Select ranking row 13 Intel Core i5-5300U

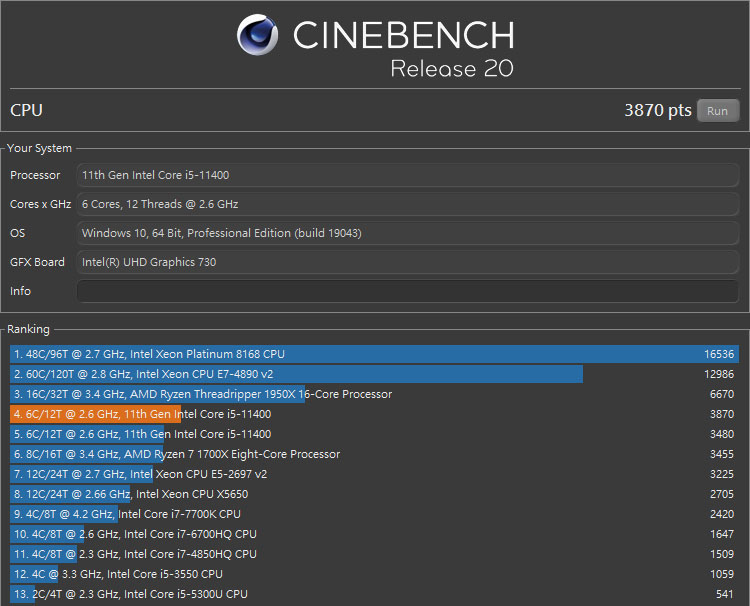point(375,595)
